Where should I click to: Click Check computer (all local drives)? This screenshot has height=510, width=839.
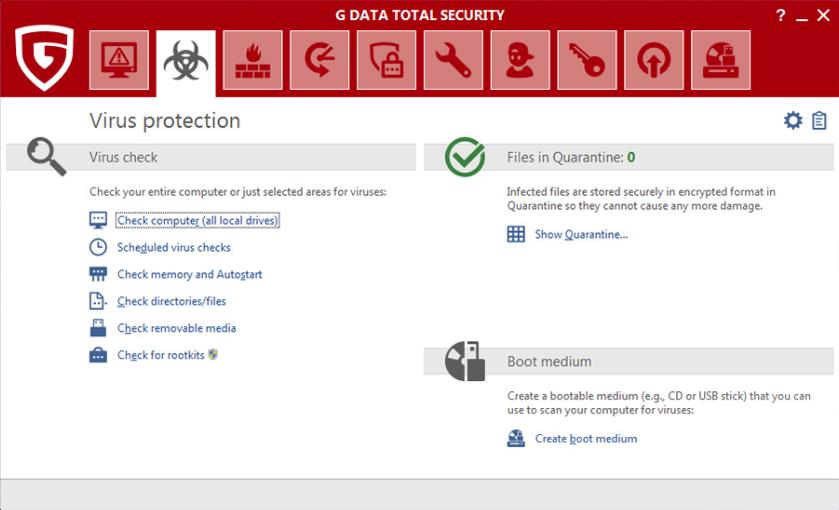coord(197,220)
